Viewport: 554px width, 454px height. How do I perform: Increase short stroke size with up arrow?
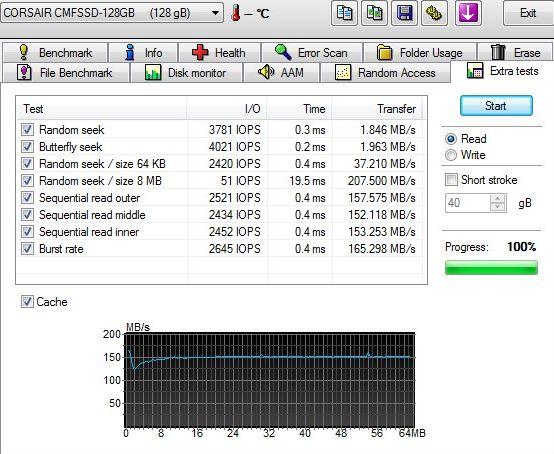click(x=498, y=199)
